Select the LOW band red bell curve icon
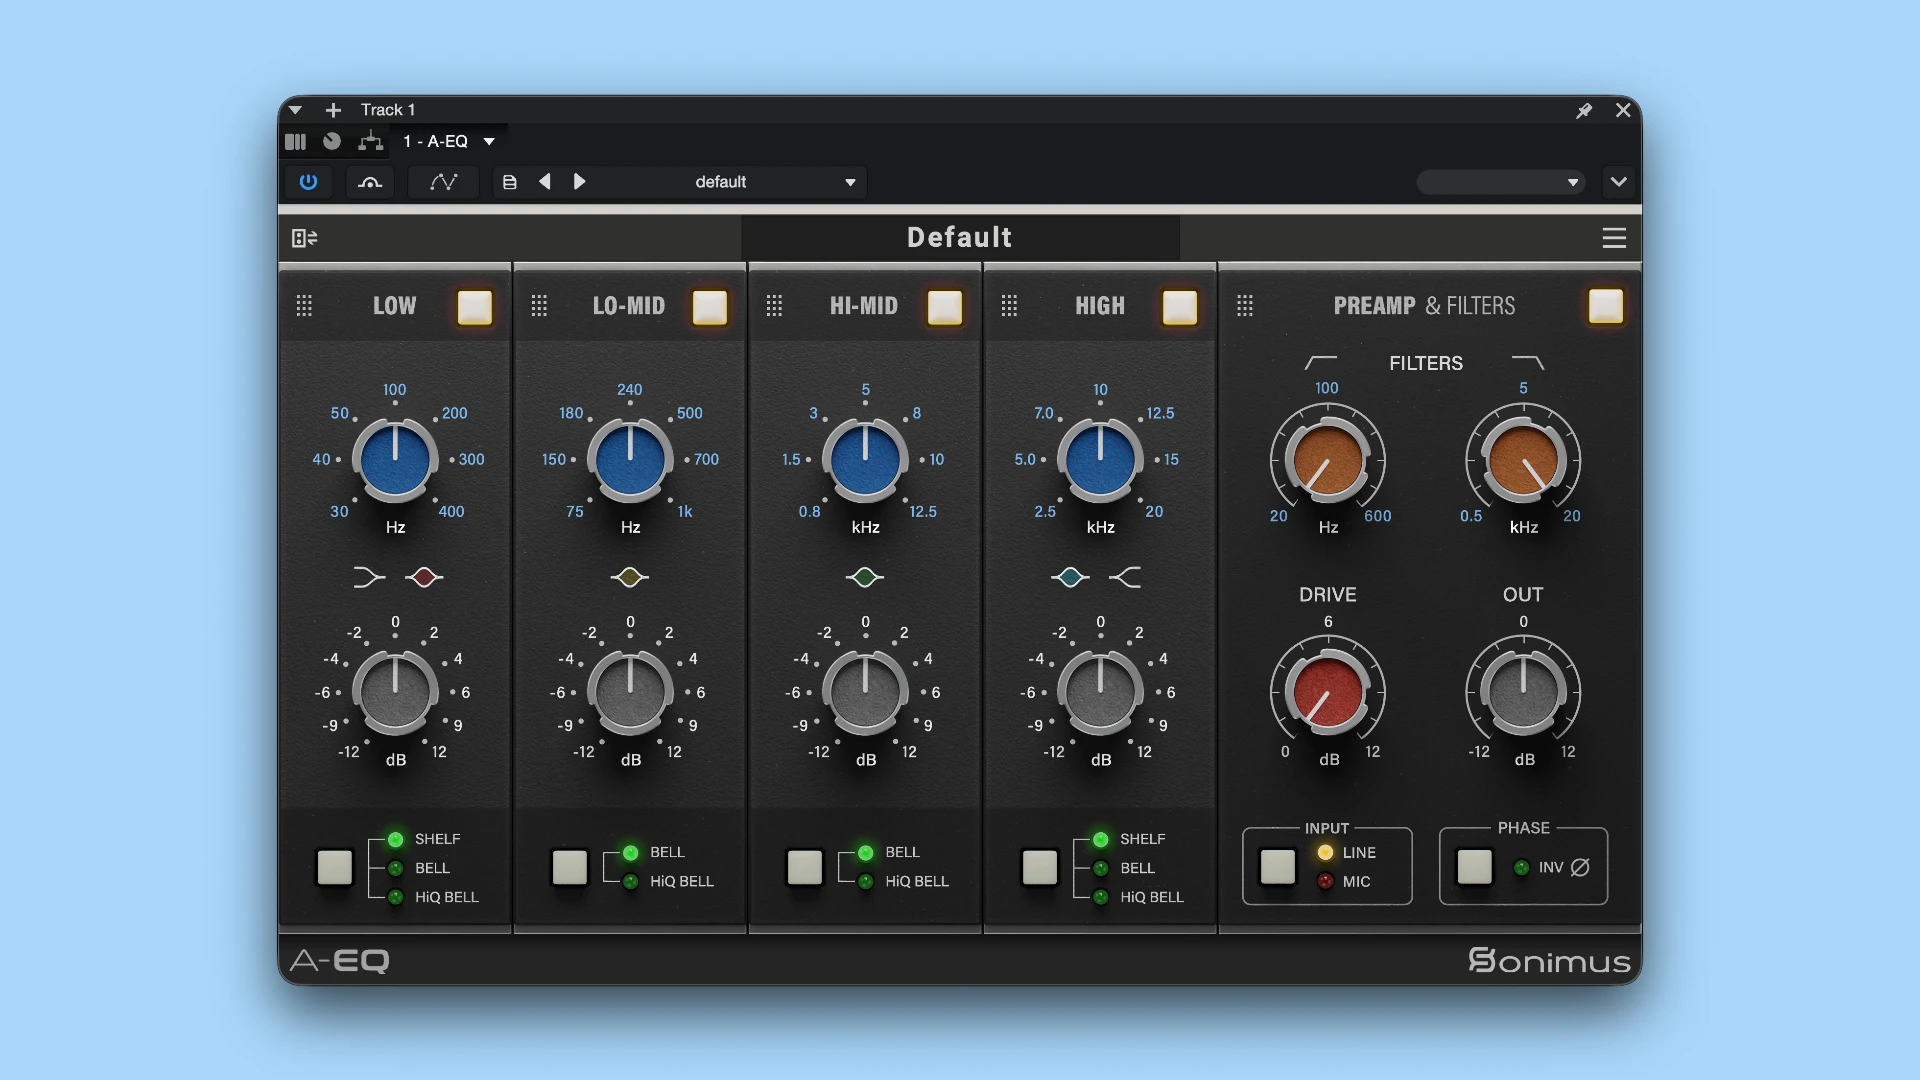Screen dimensions: 1920x1080 click(x=424, y=577)
